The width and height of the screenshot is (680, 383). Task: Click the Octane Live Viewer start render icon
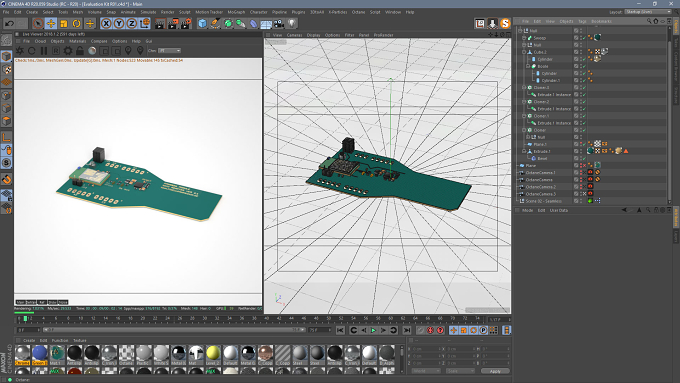[20, 51]
